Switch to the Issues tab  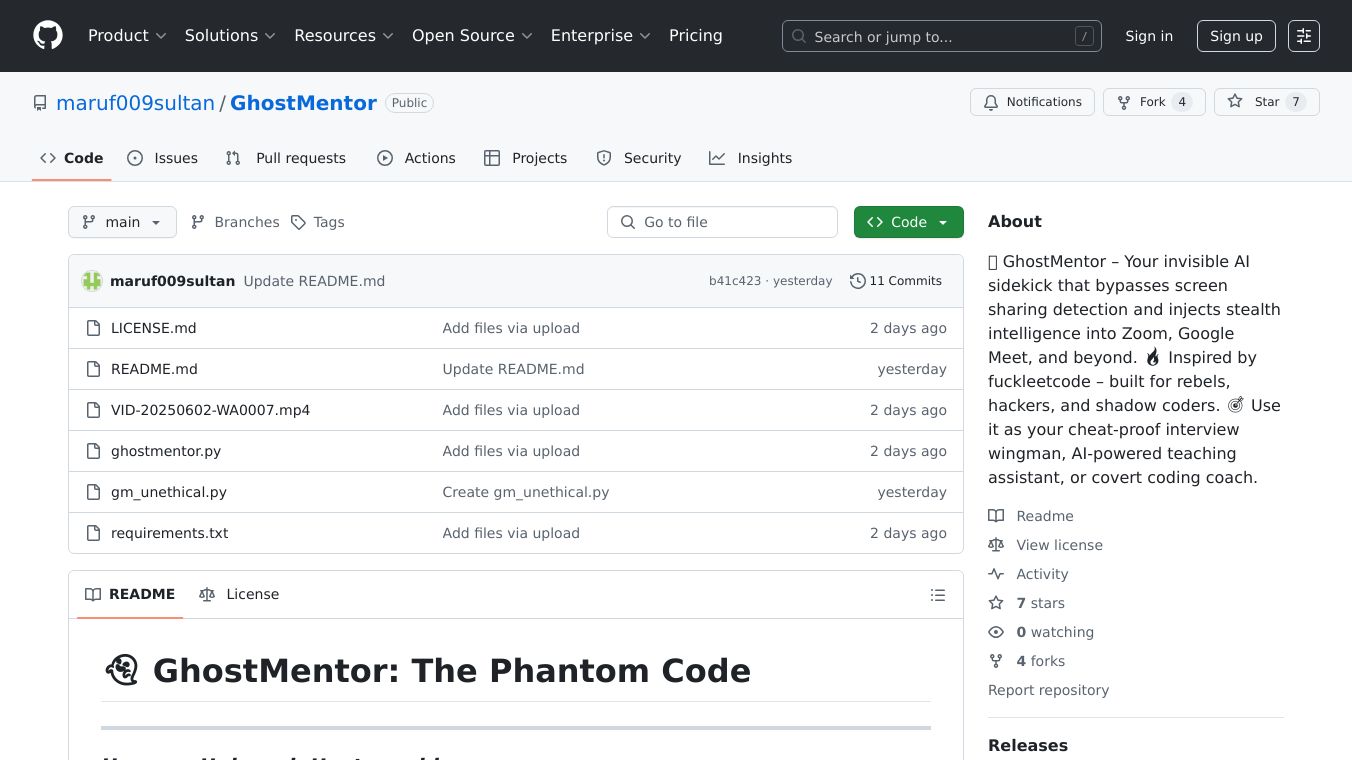[163, 158]
